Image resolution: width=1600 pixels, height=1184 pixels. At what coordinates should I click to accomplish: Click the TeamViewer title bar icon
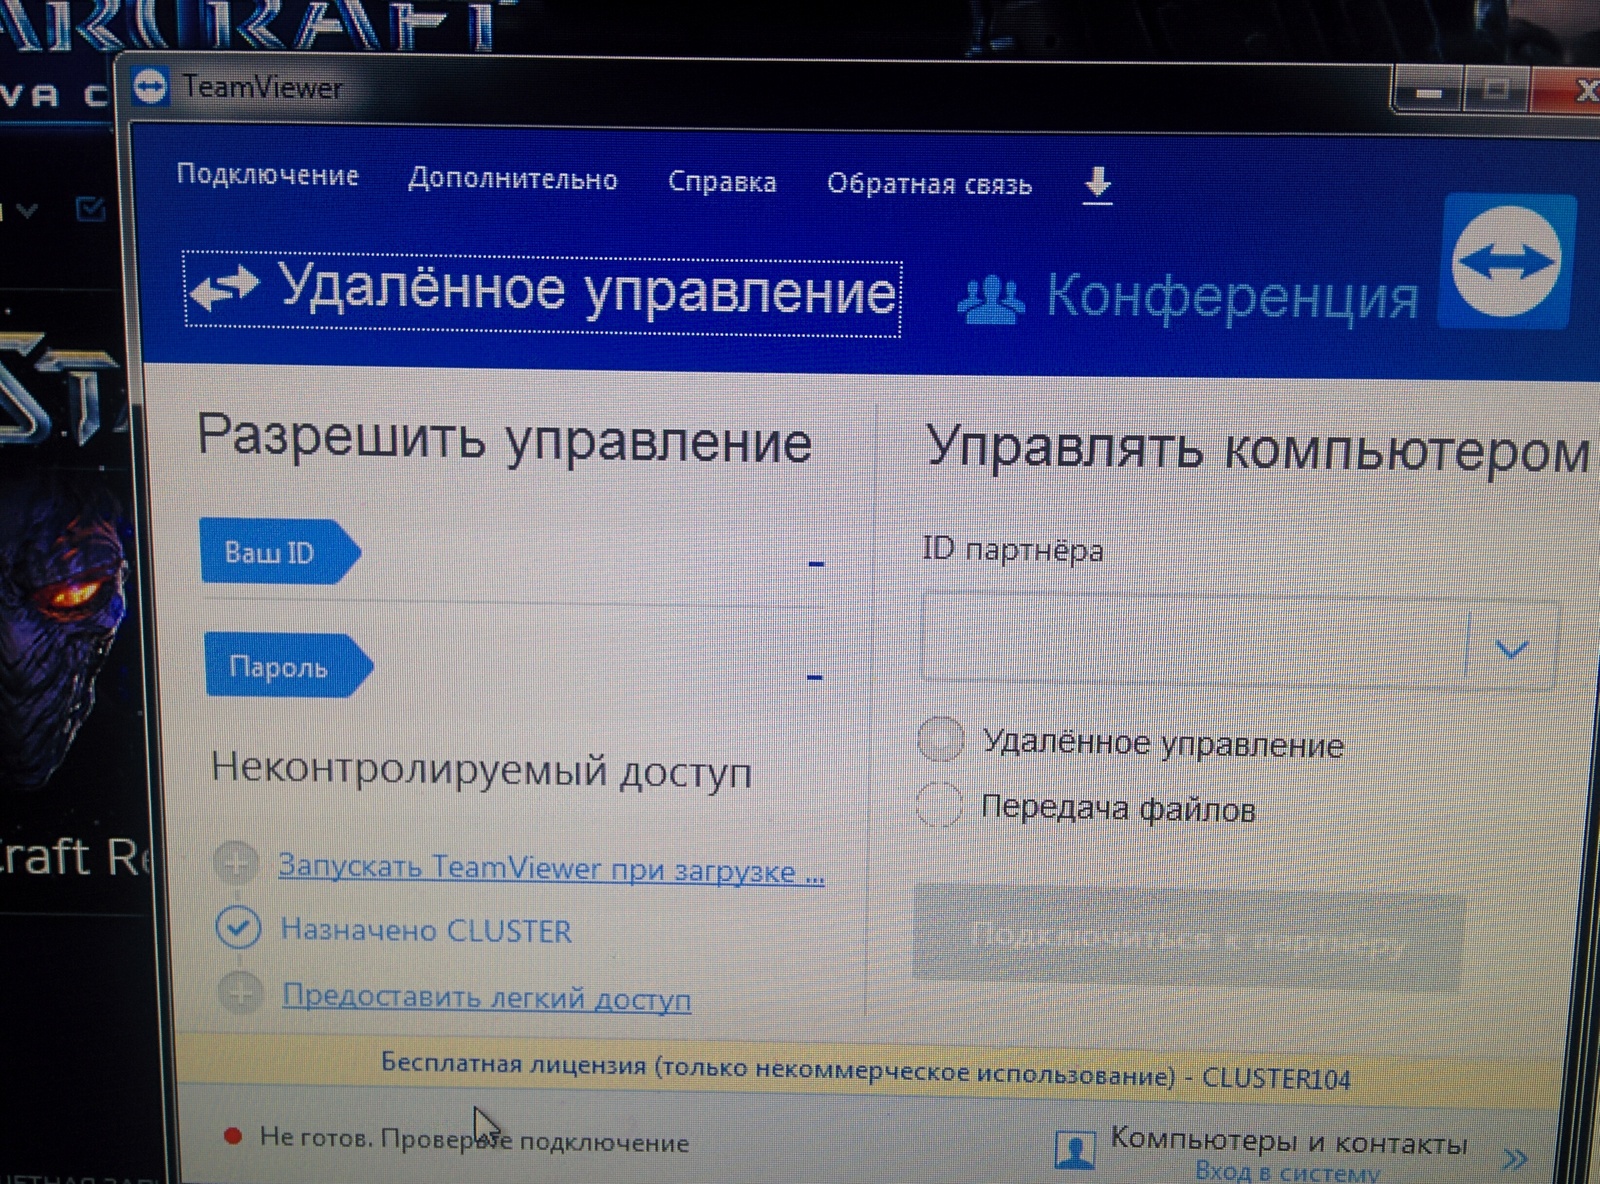[x=150, y=87]
